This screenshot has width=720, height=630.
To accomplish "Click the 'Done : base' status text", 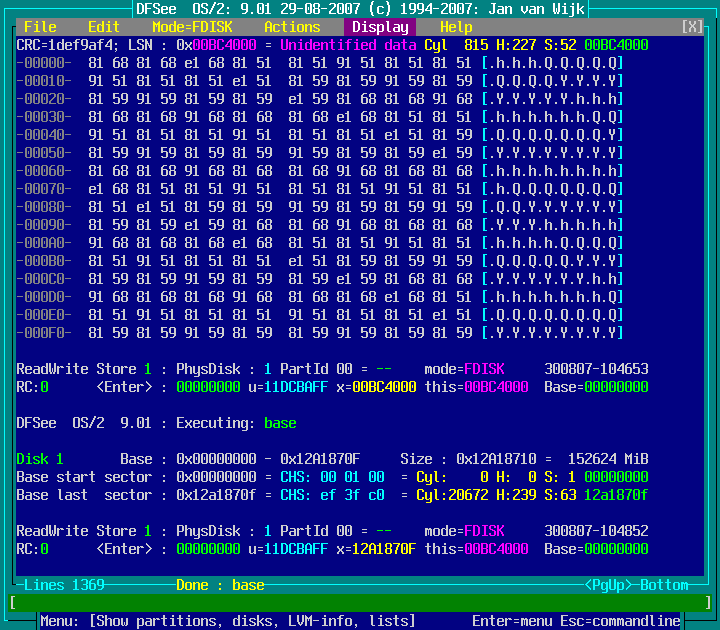I will tap(220, 585).
